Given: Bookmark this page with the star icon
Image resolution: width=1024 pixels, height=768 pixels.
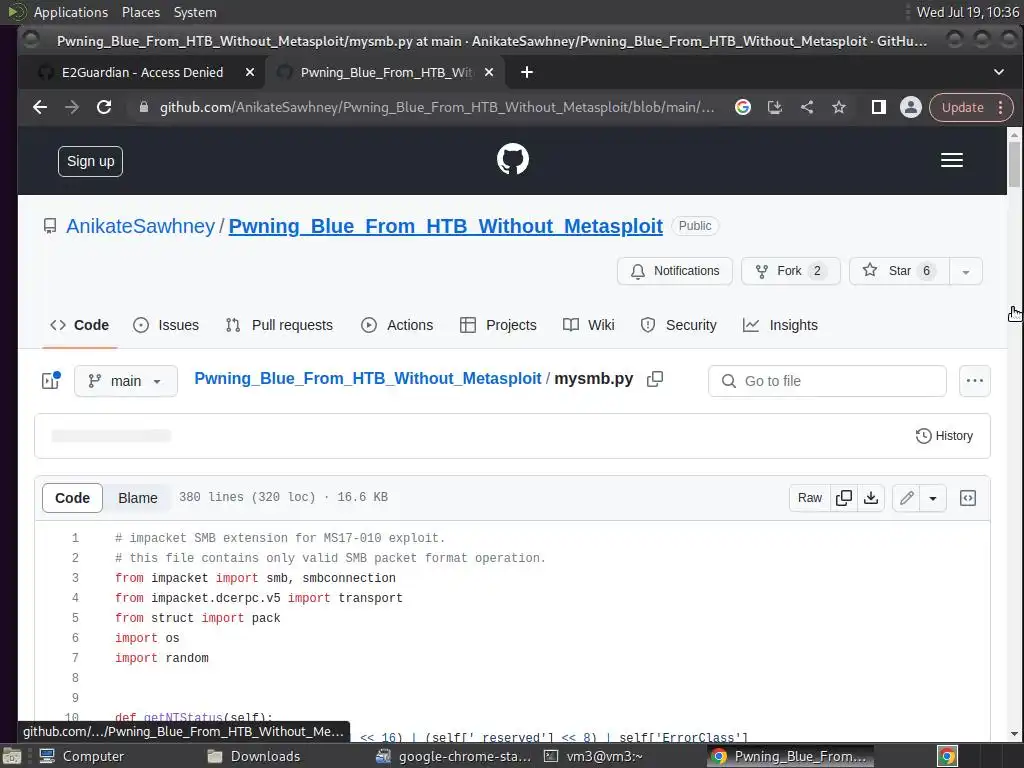Looking at the screenshot, I should [x=839, y=107].
